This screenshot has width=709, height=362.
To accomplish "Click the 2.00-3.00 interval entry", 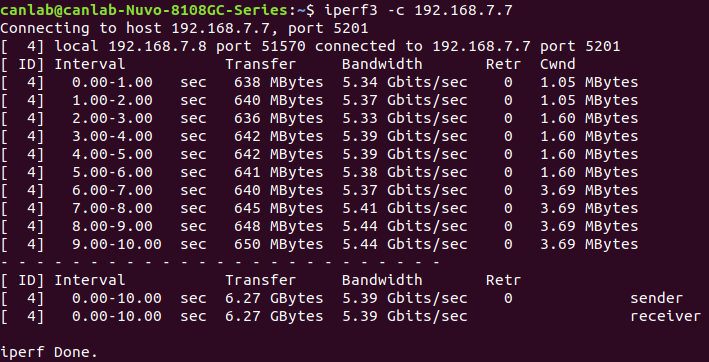I will [x=112, y=118].
